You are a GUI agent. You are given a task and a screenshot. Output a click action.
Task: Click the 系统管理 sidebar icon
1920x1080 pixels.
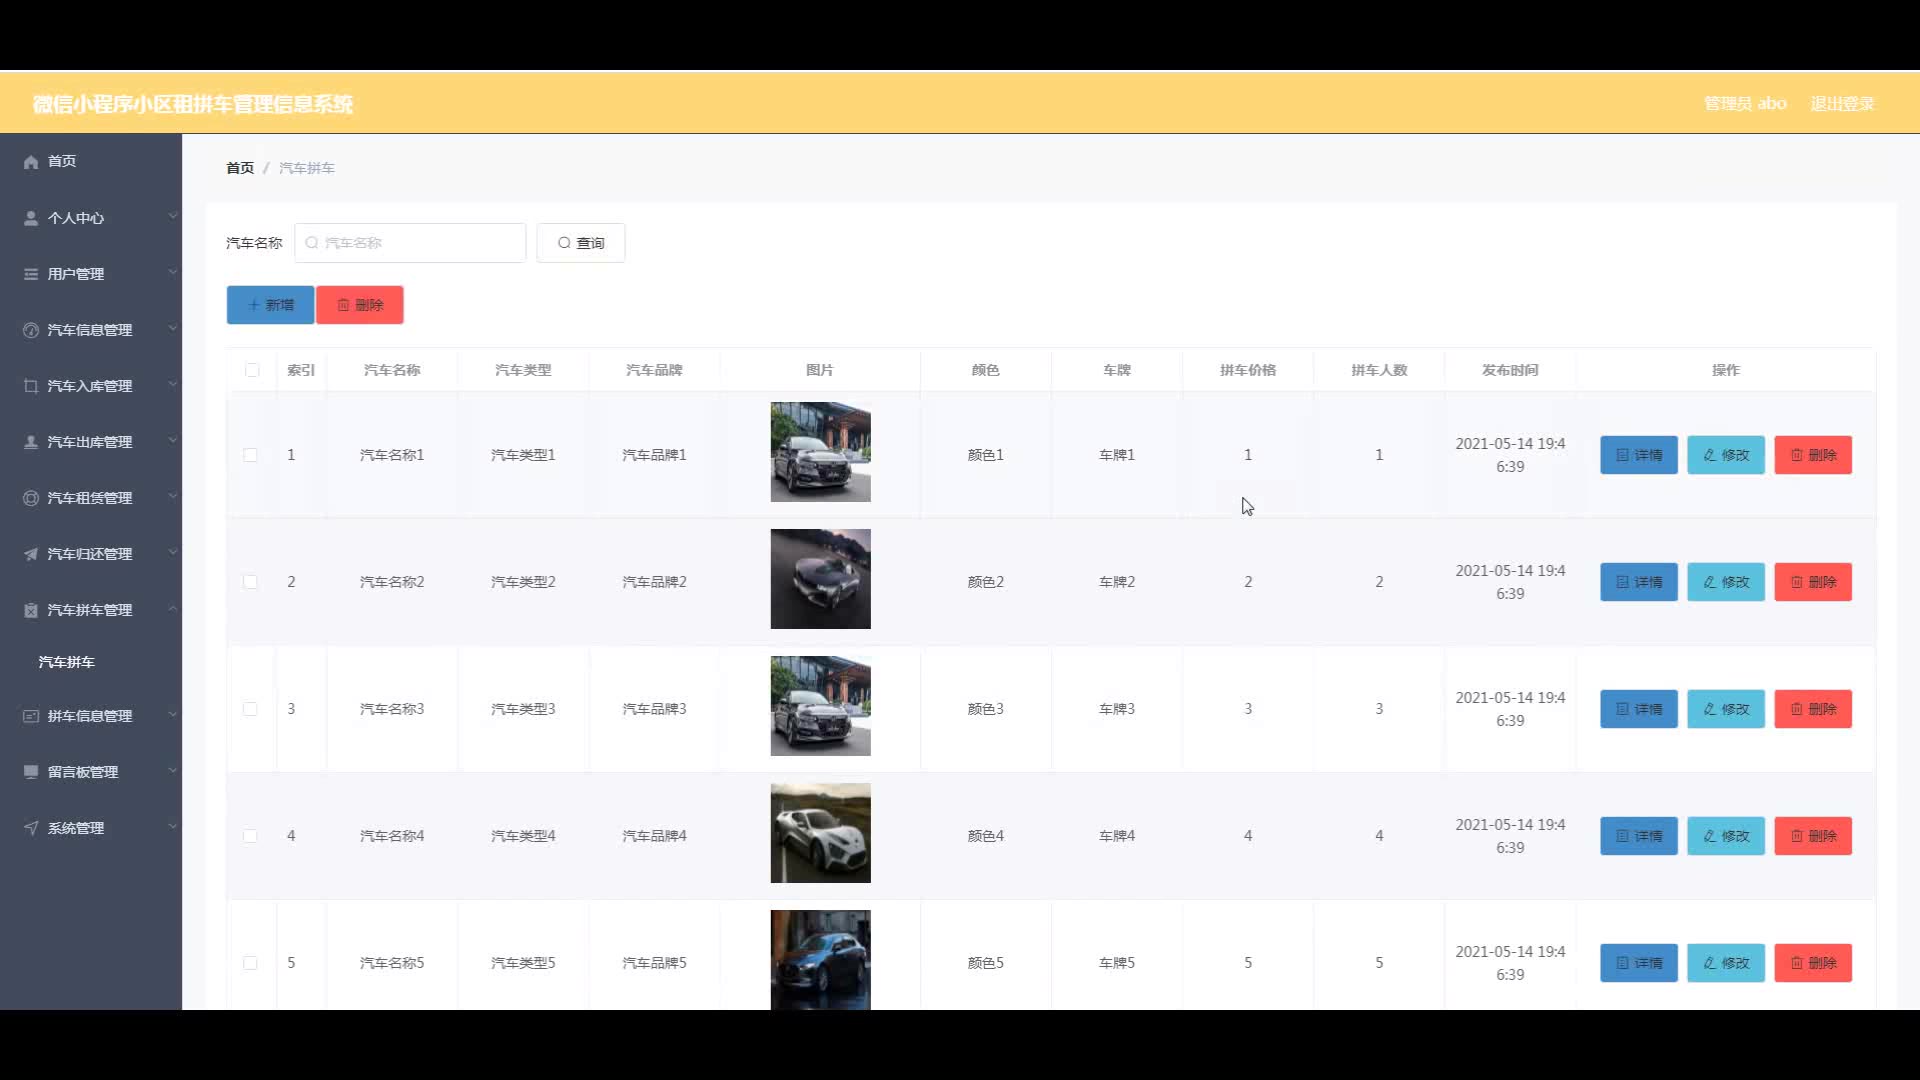[x=31, y=828]
